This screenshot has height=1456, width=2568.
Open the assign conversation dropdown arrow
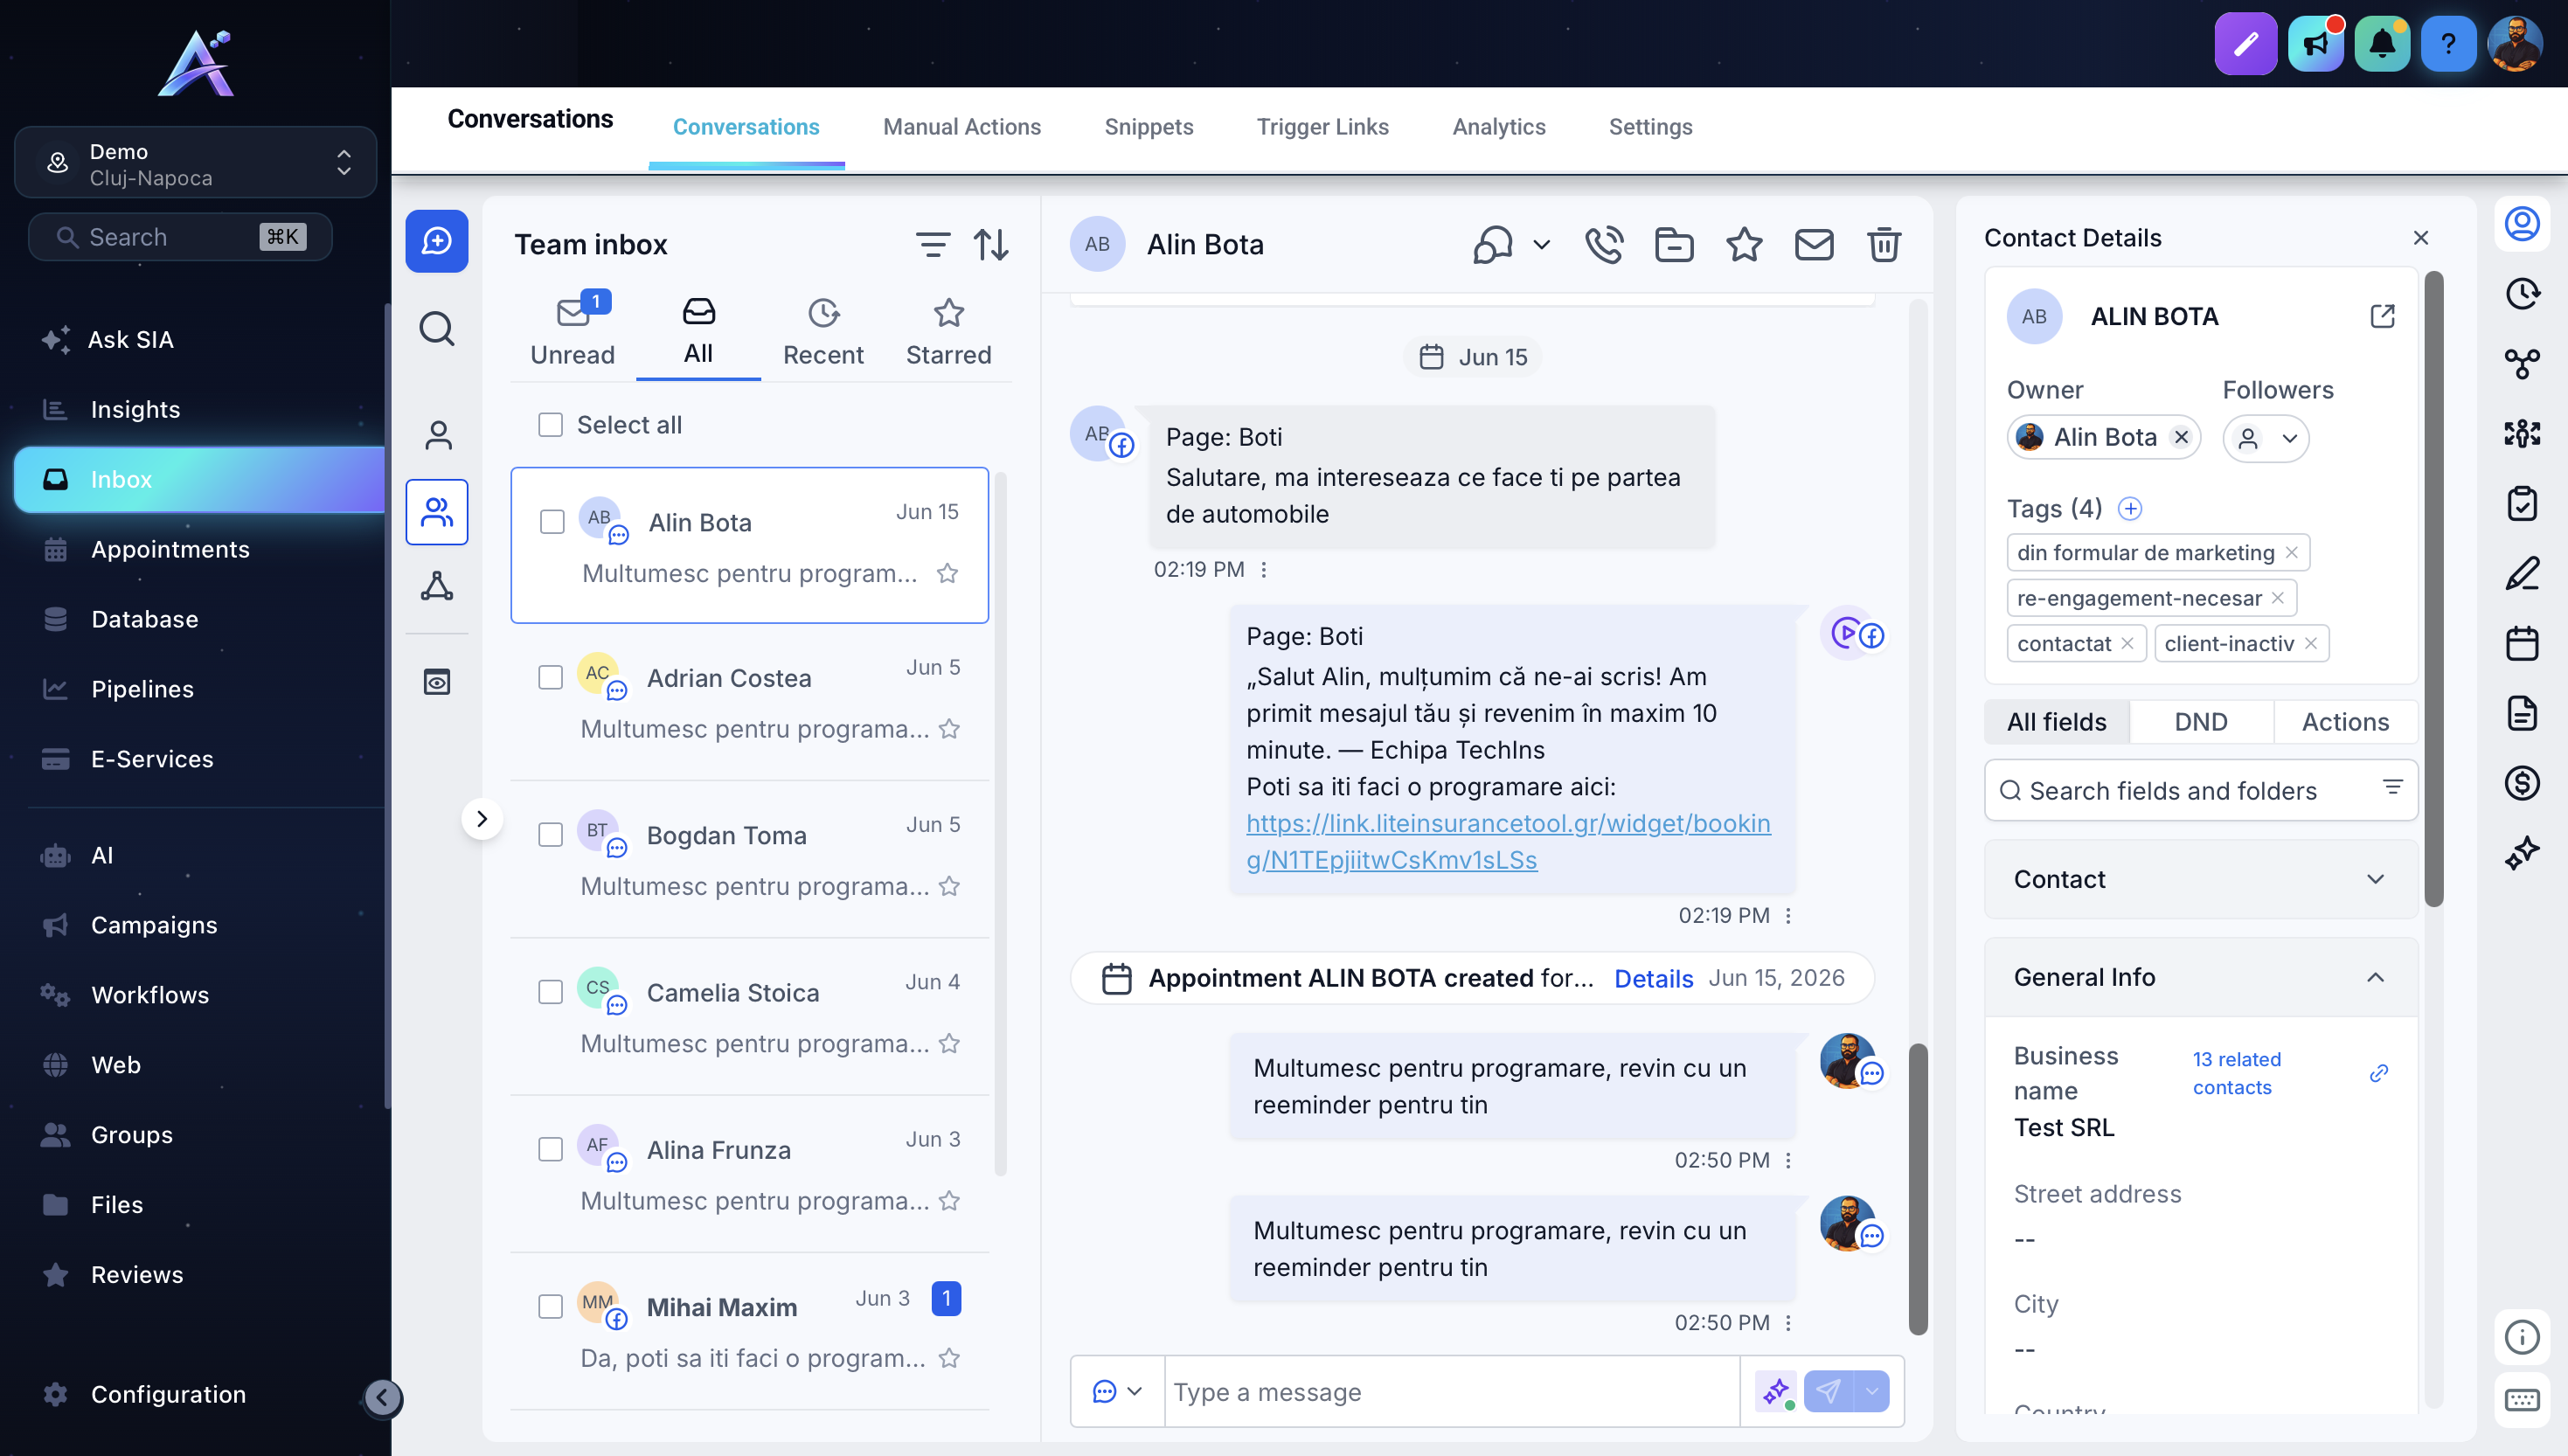pos(1541,244)
